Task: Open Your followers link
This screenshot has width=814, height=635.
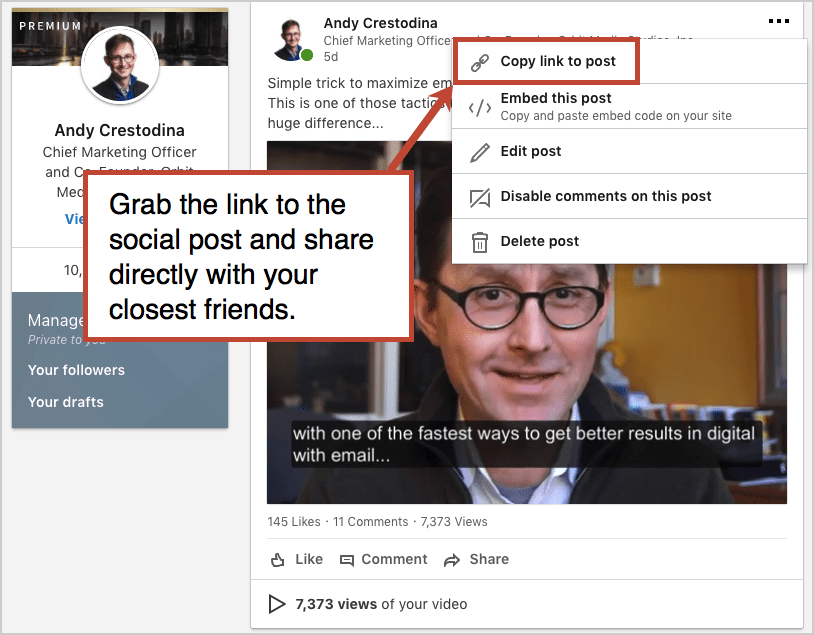Action: click(76, 370)
